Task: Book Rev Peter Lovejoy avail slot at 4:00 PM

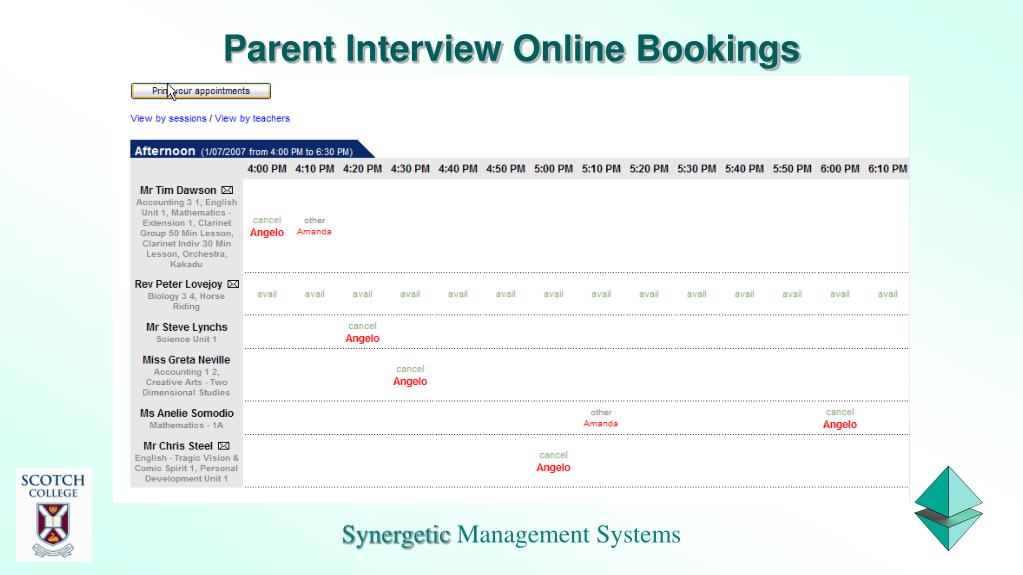Action: click(x=267, y=294)
